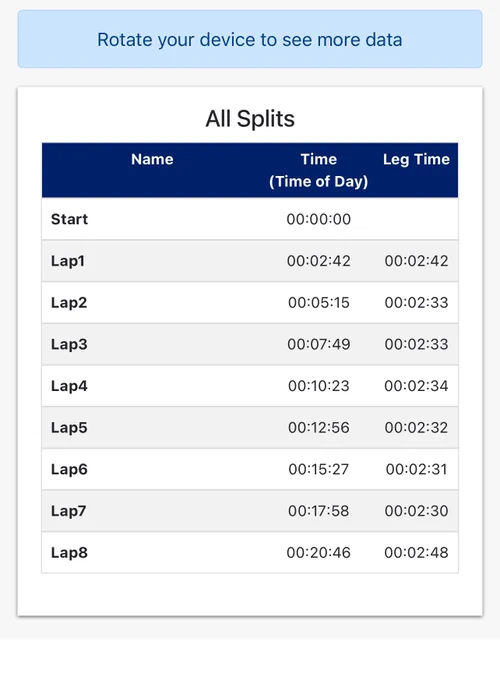This screenshot has height=680, width=500.
Task: Click Lap1 leg time 00:02:42
Action: coord(416,261)
